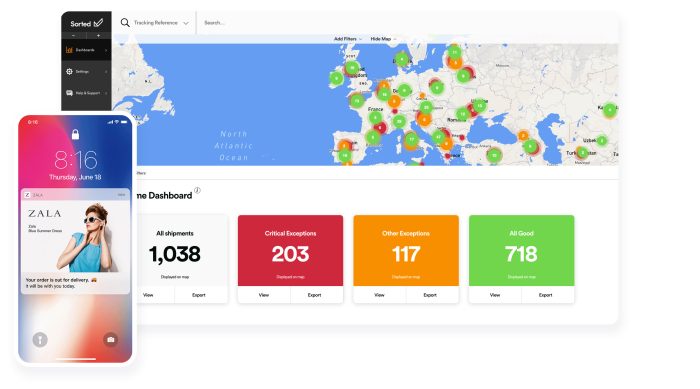This screenshot has height=389, width=700.
Task: Expand the Dashboards sidebar chevron
Action: tap(106, 50)
